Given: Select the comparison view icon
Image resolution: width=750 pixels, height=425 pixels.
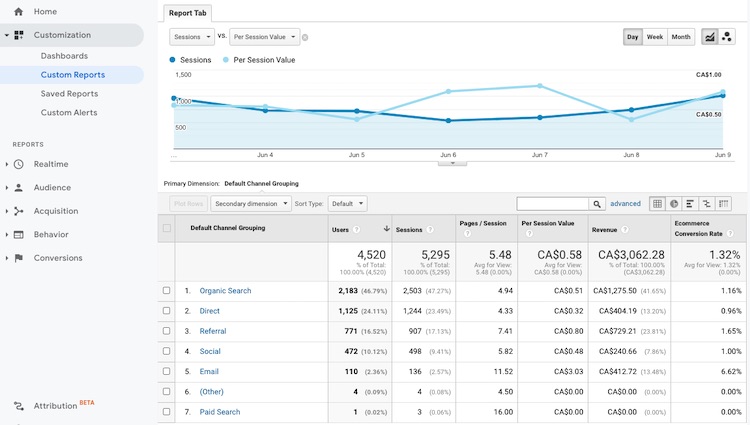Looking at the screenshot, I should click(x=706, y=204).
